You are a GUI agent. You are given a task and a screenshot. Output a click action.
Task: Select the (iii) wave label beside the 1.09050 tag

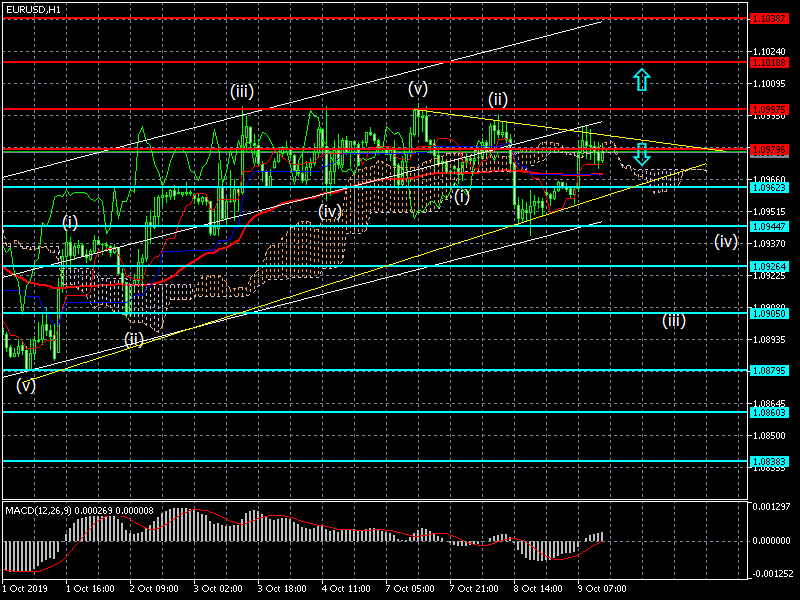pos(674,320)
